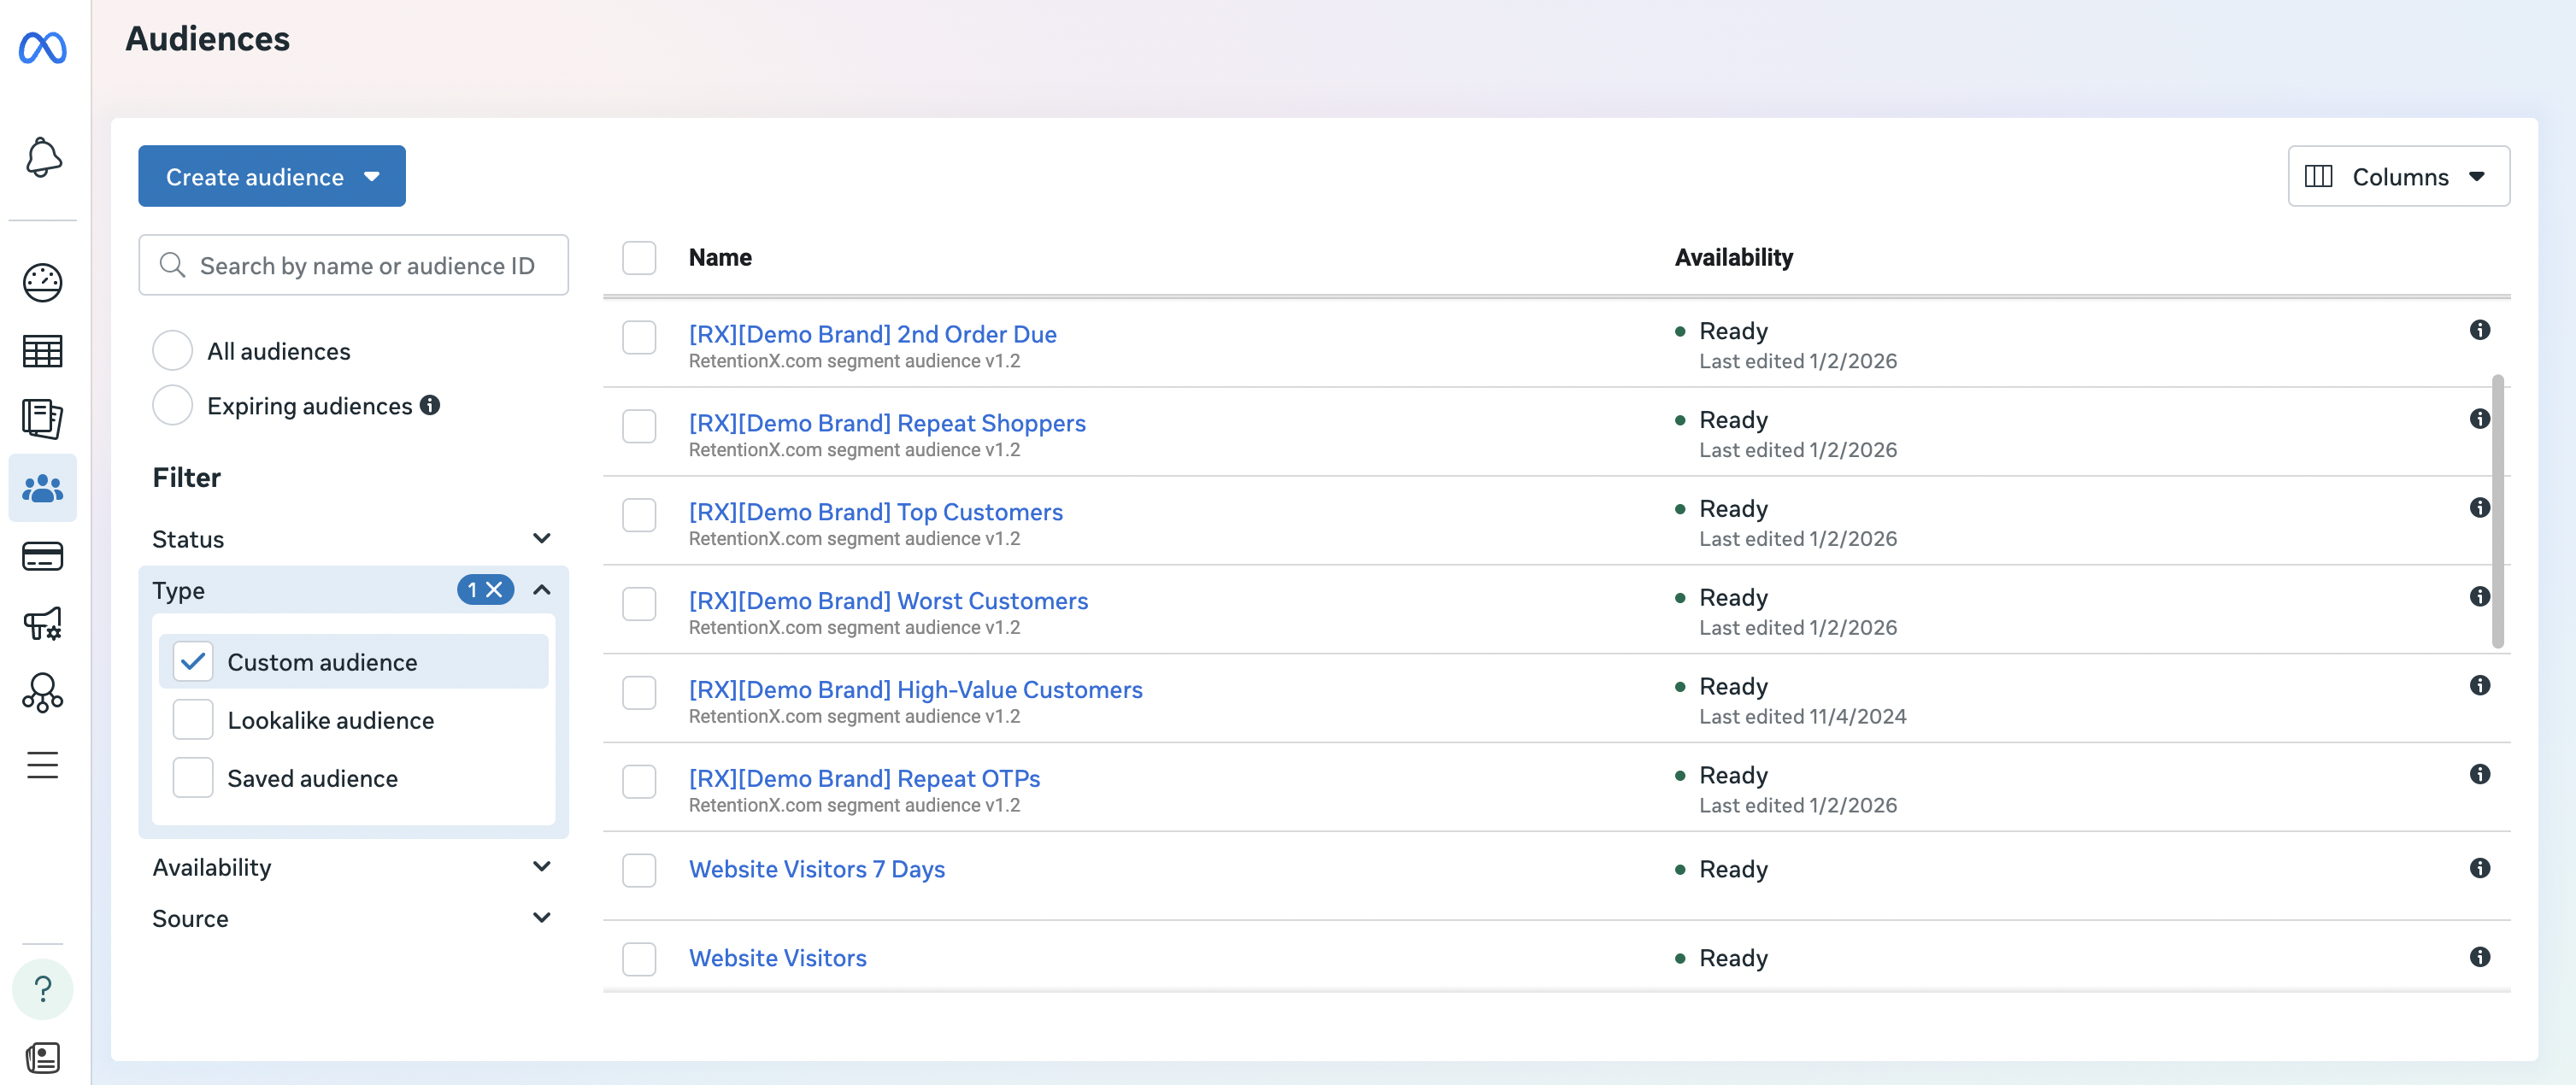Open the advertising settings megaphone icon
The height and width of the screenshot is (1085, 2576).
pyautogui.click(x=42, y=624)
